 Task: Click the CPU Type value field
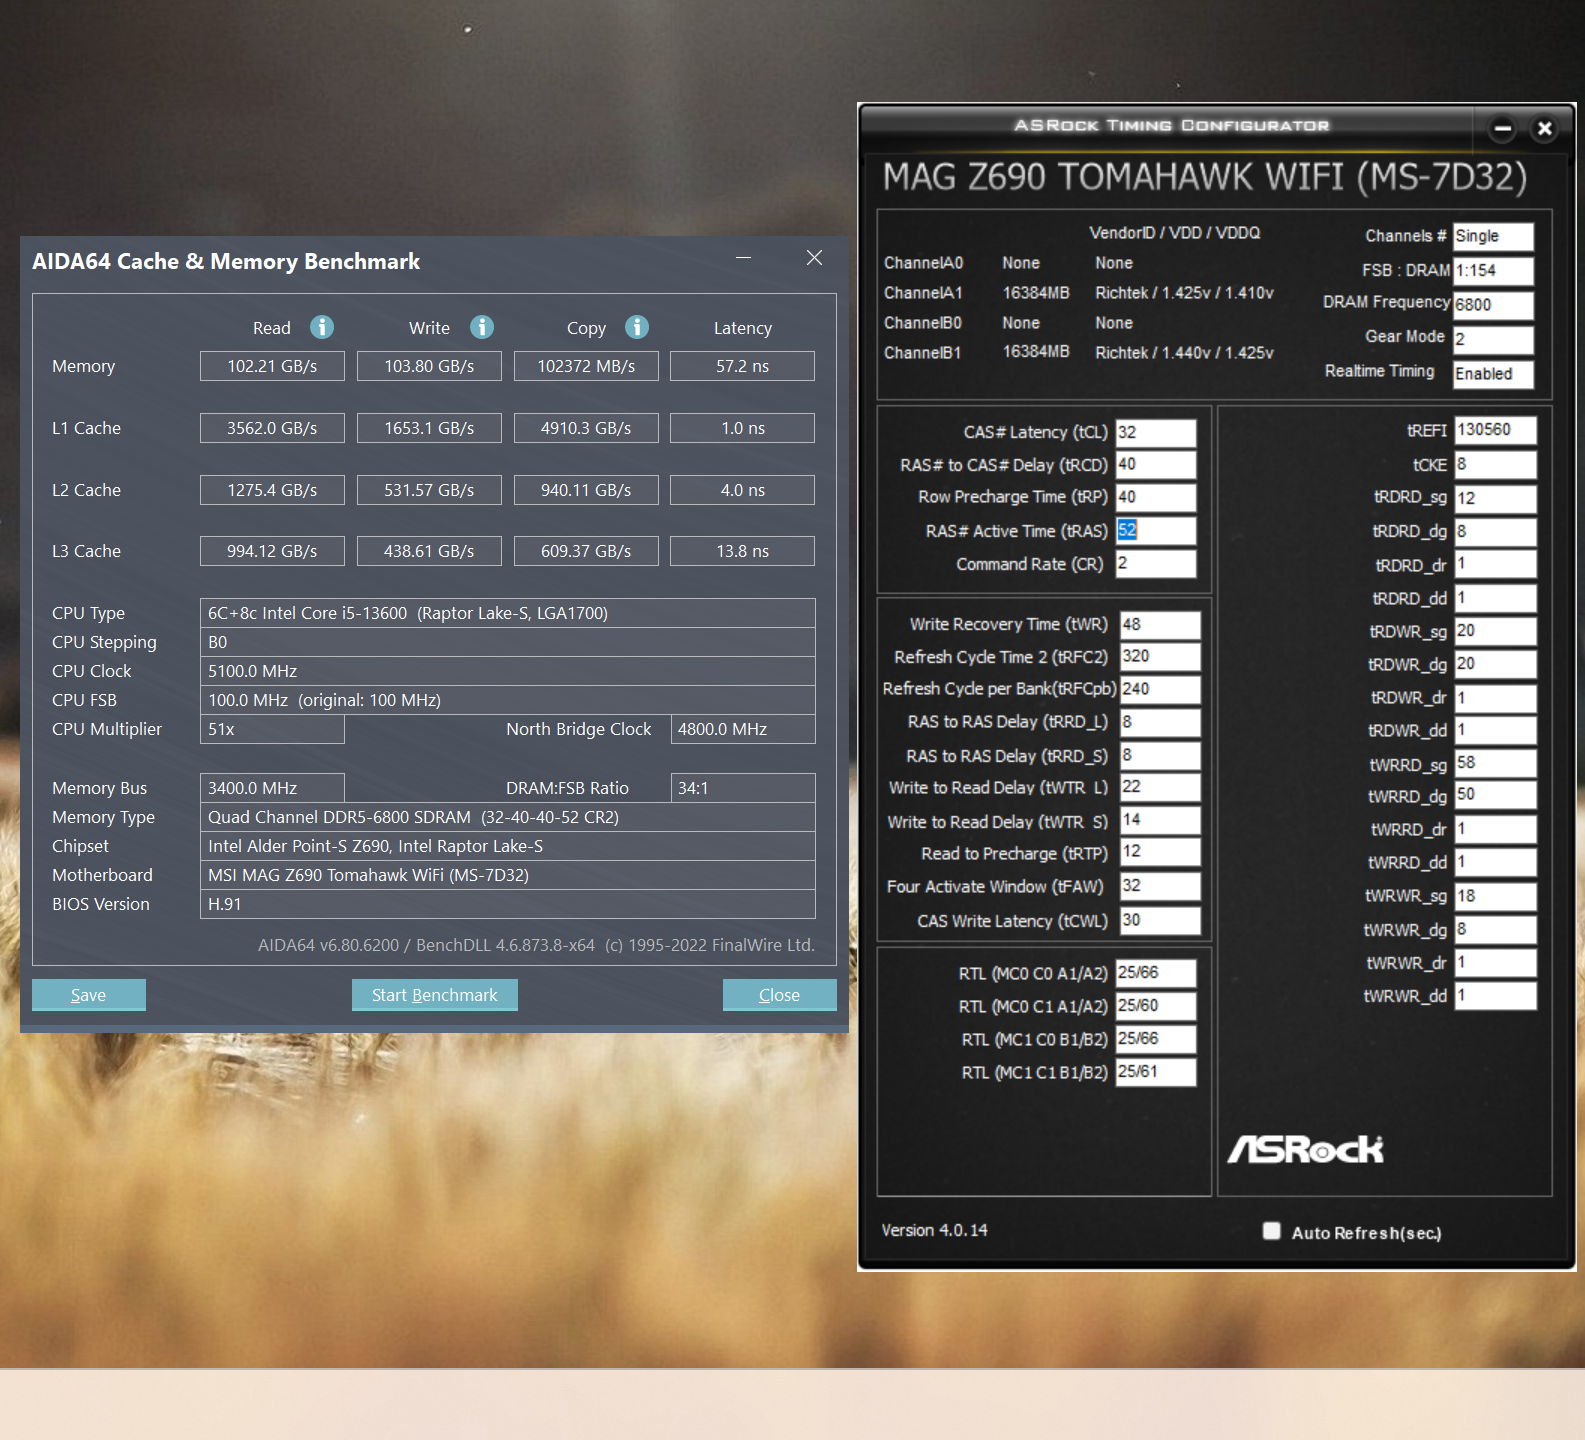tap(508, 613)
